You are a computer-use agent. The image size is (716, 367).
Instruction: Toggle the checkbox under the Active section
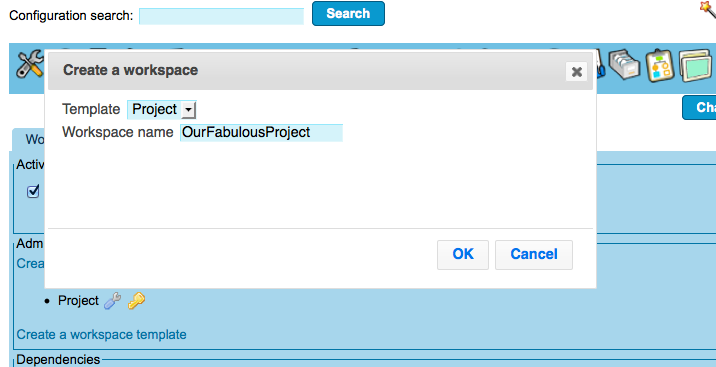pos(33,191)
